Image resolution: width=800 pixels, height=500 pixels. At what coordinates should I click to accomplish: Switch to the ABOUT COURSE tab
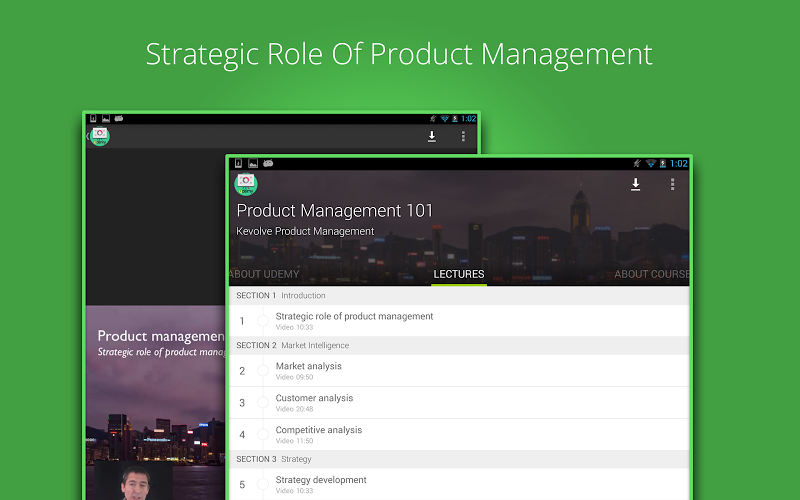tap(651, 274)
